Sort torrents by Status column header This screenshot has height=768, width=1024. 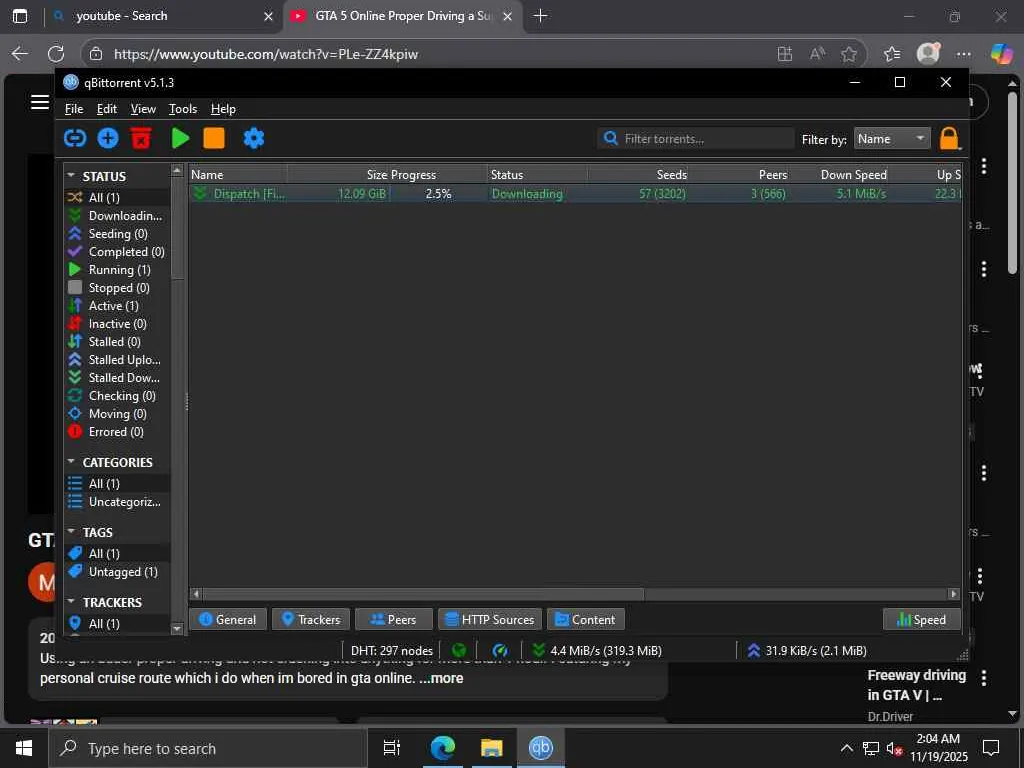[x=537, y=174]
